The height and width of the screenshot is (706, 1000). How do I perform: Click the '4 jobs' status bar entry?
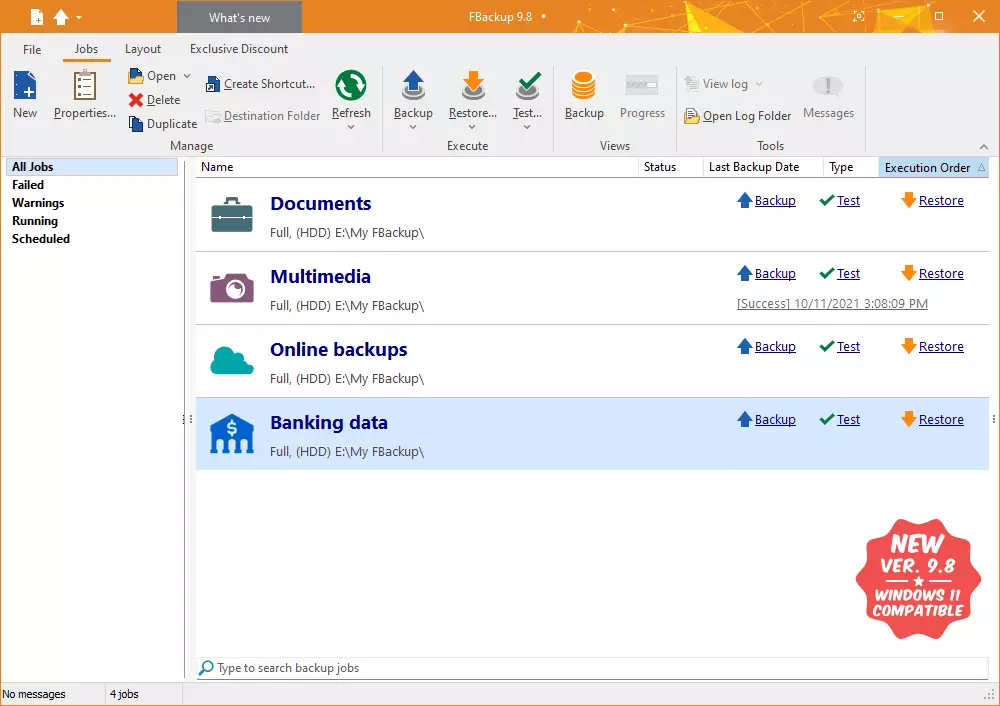click(124, 694)
